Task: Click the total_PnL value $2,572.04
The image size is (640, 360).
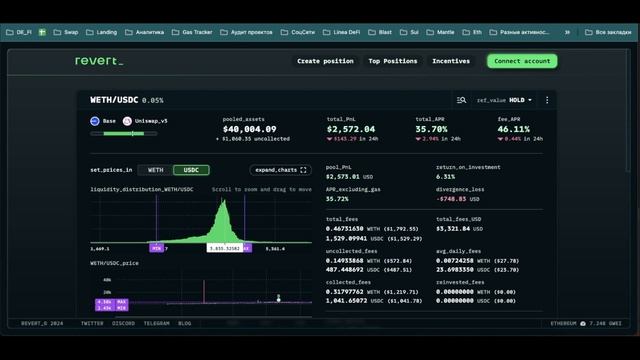Action: (351, 129)
